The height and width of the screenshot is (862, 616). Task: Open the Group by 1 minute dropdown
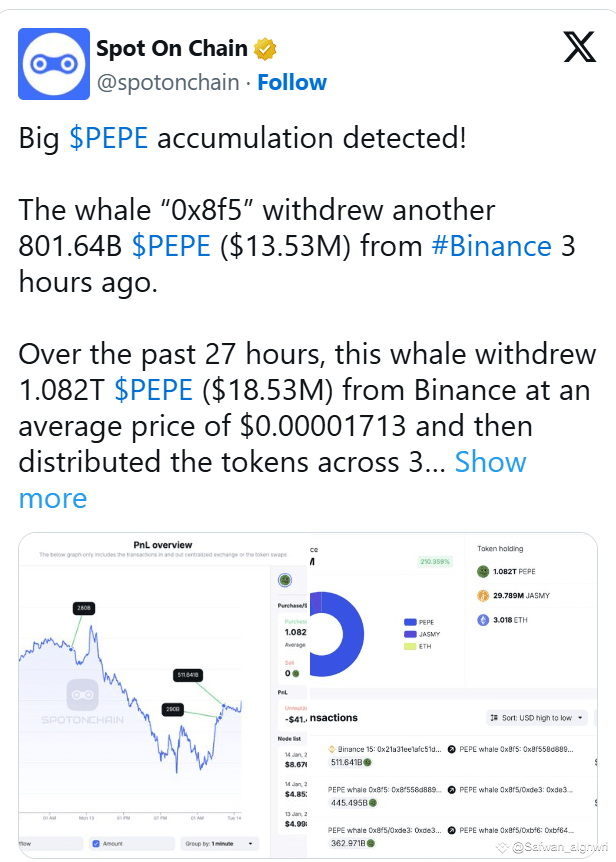pos(219,843)
